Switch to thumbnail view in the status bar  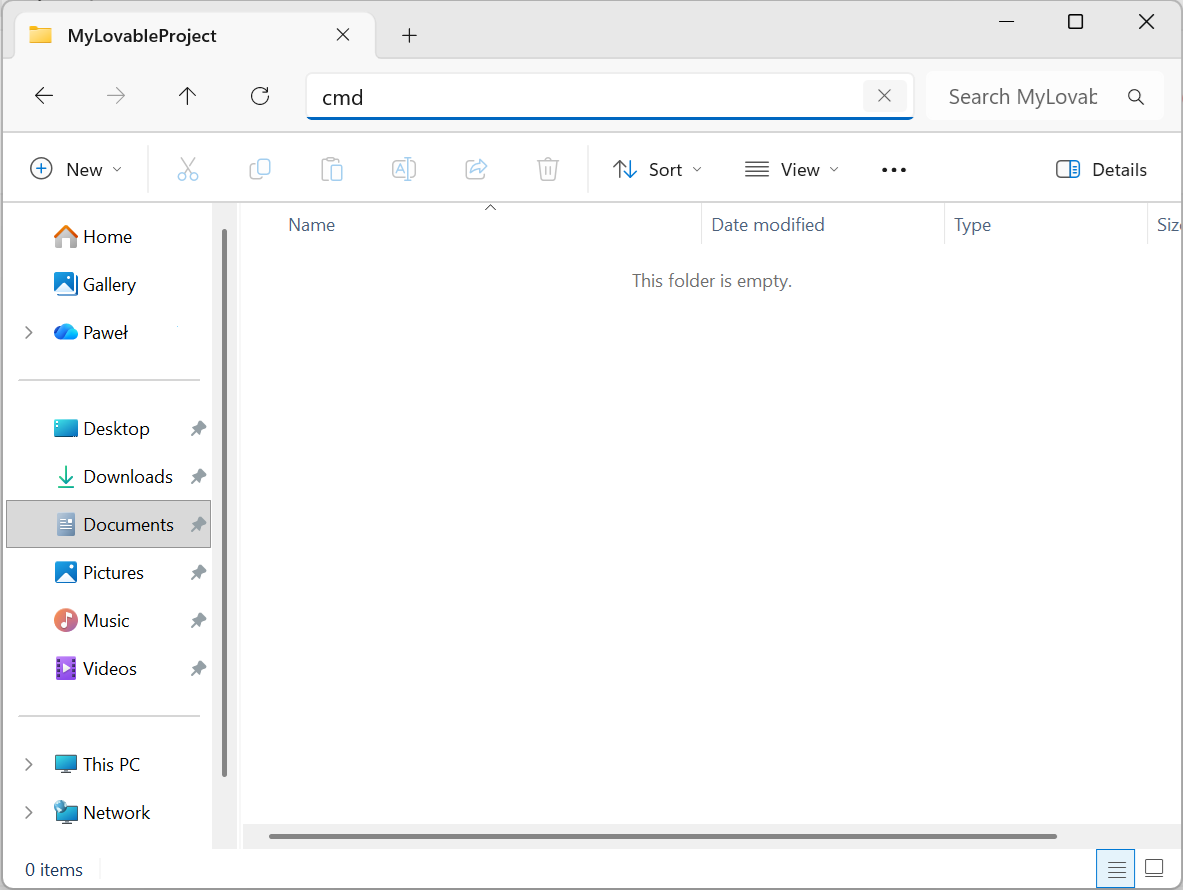pyautogui.click(x=1153, y=869)
